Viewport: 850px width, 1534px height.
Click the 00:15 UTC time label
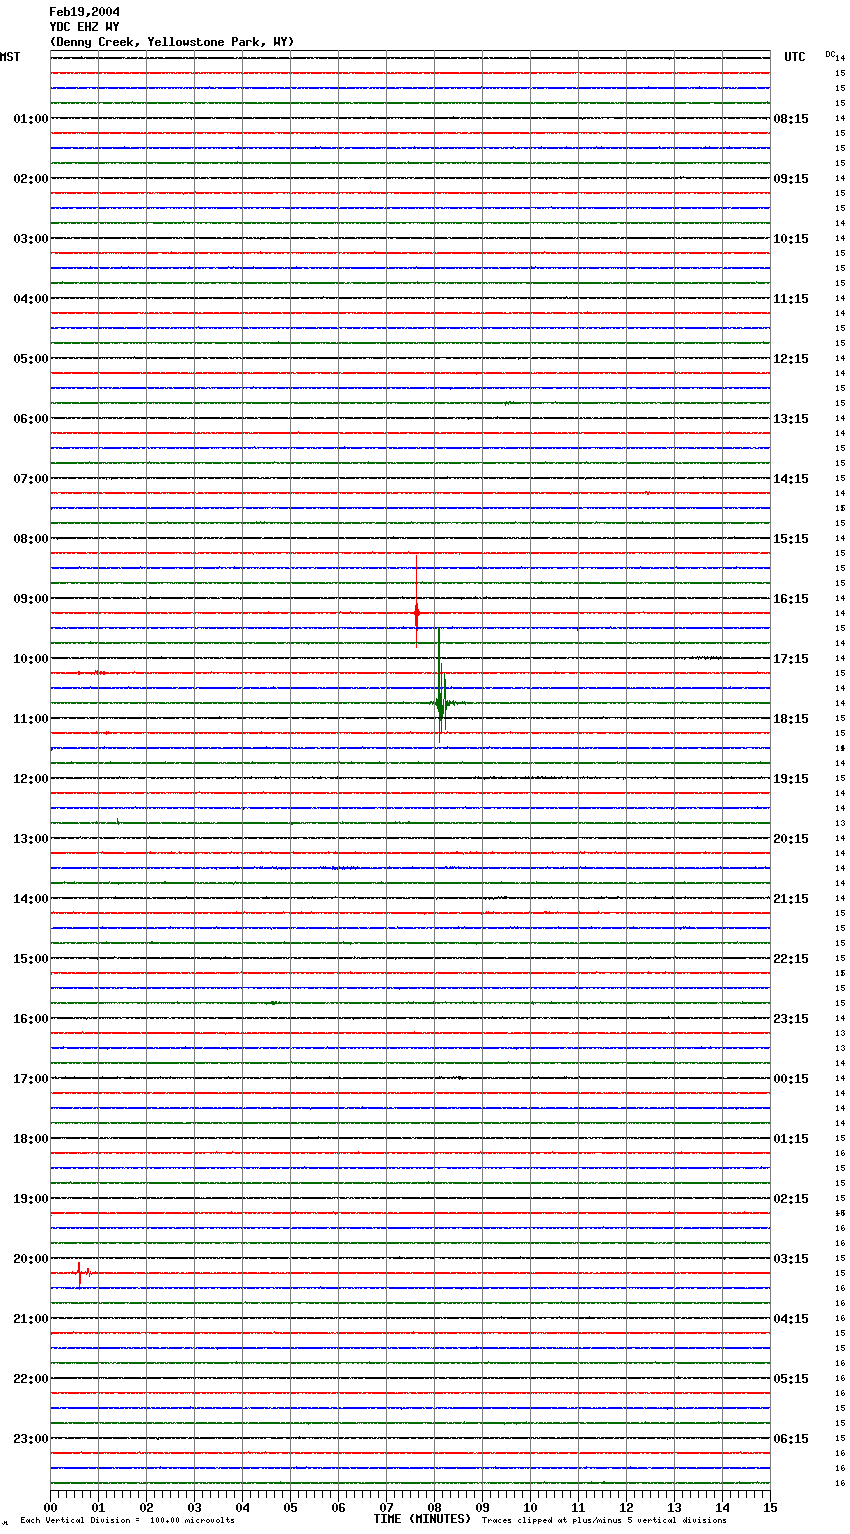point(791,1079)
